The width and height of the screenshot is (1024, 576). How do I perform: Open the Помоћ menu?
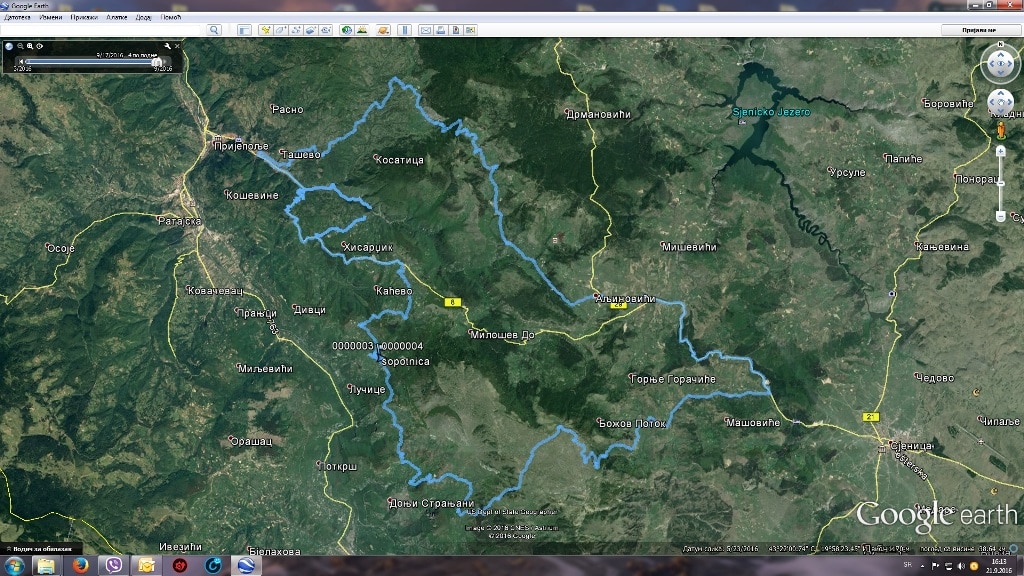click(170, 17)
